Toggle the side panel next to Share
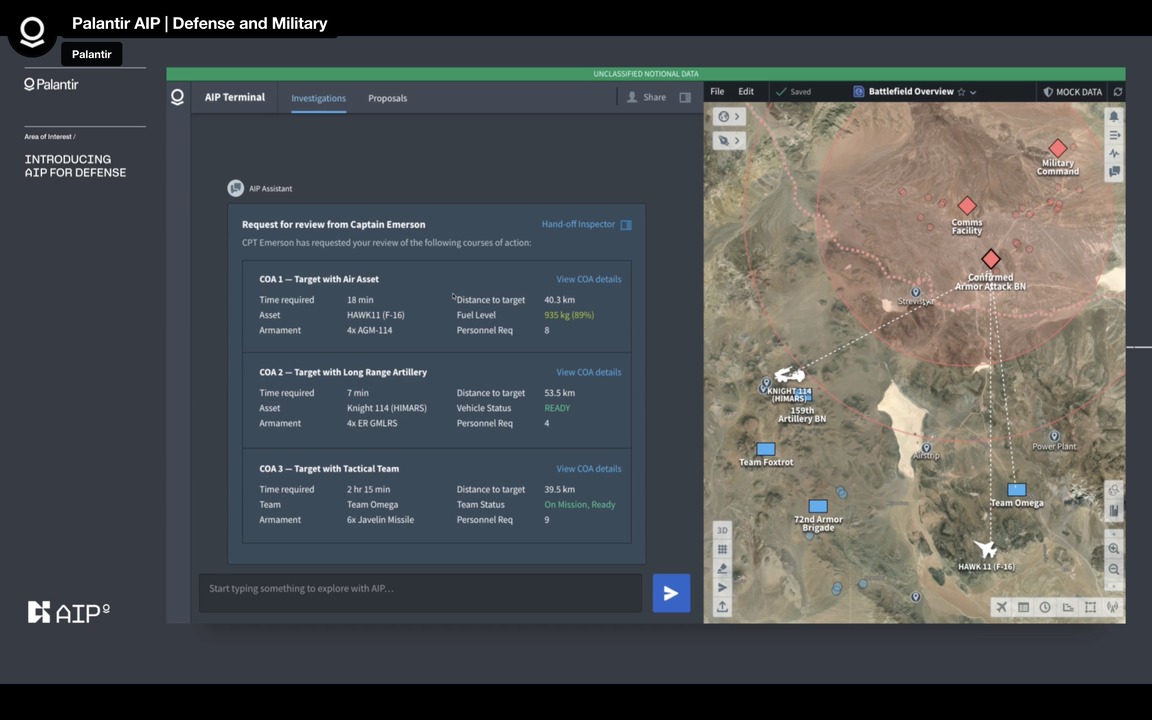The image size is (1152, 720). click(685, 98)
